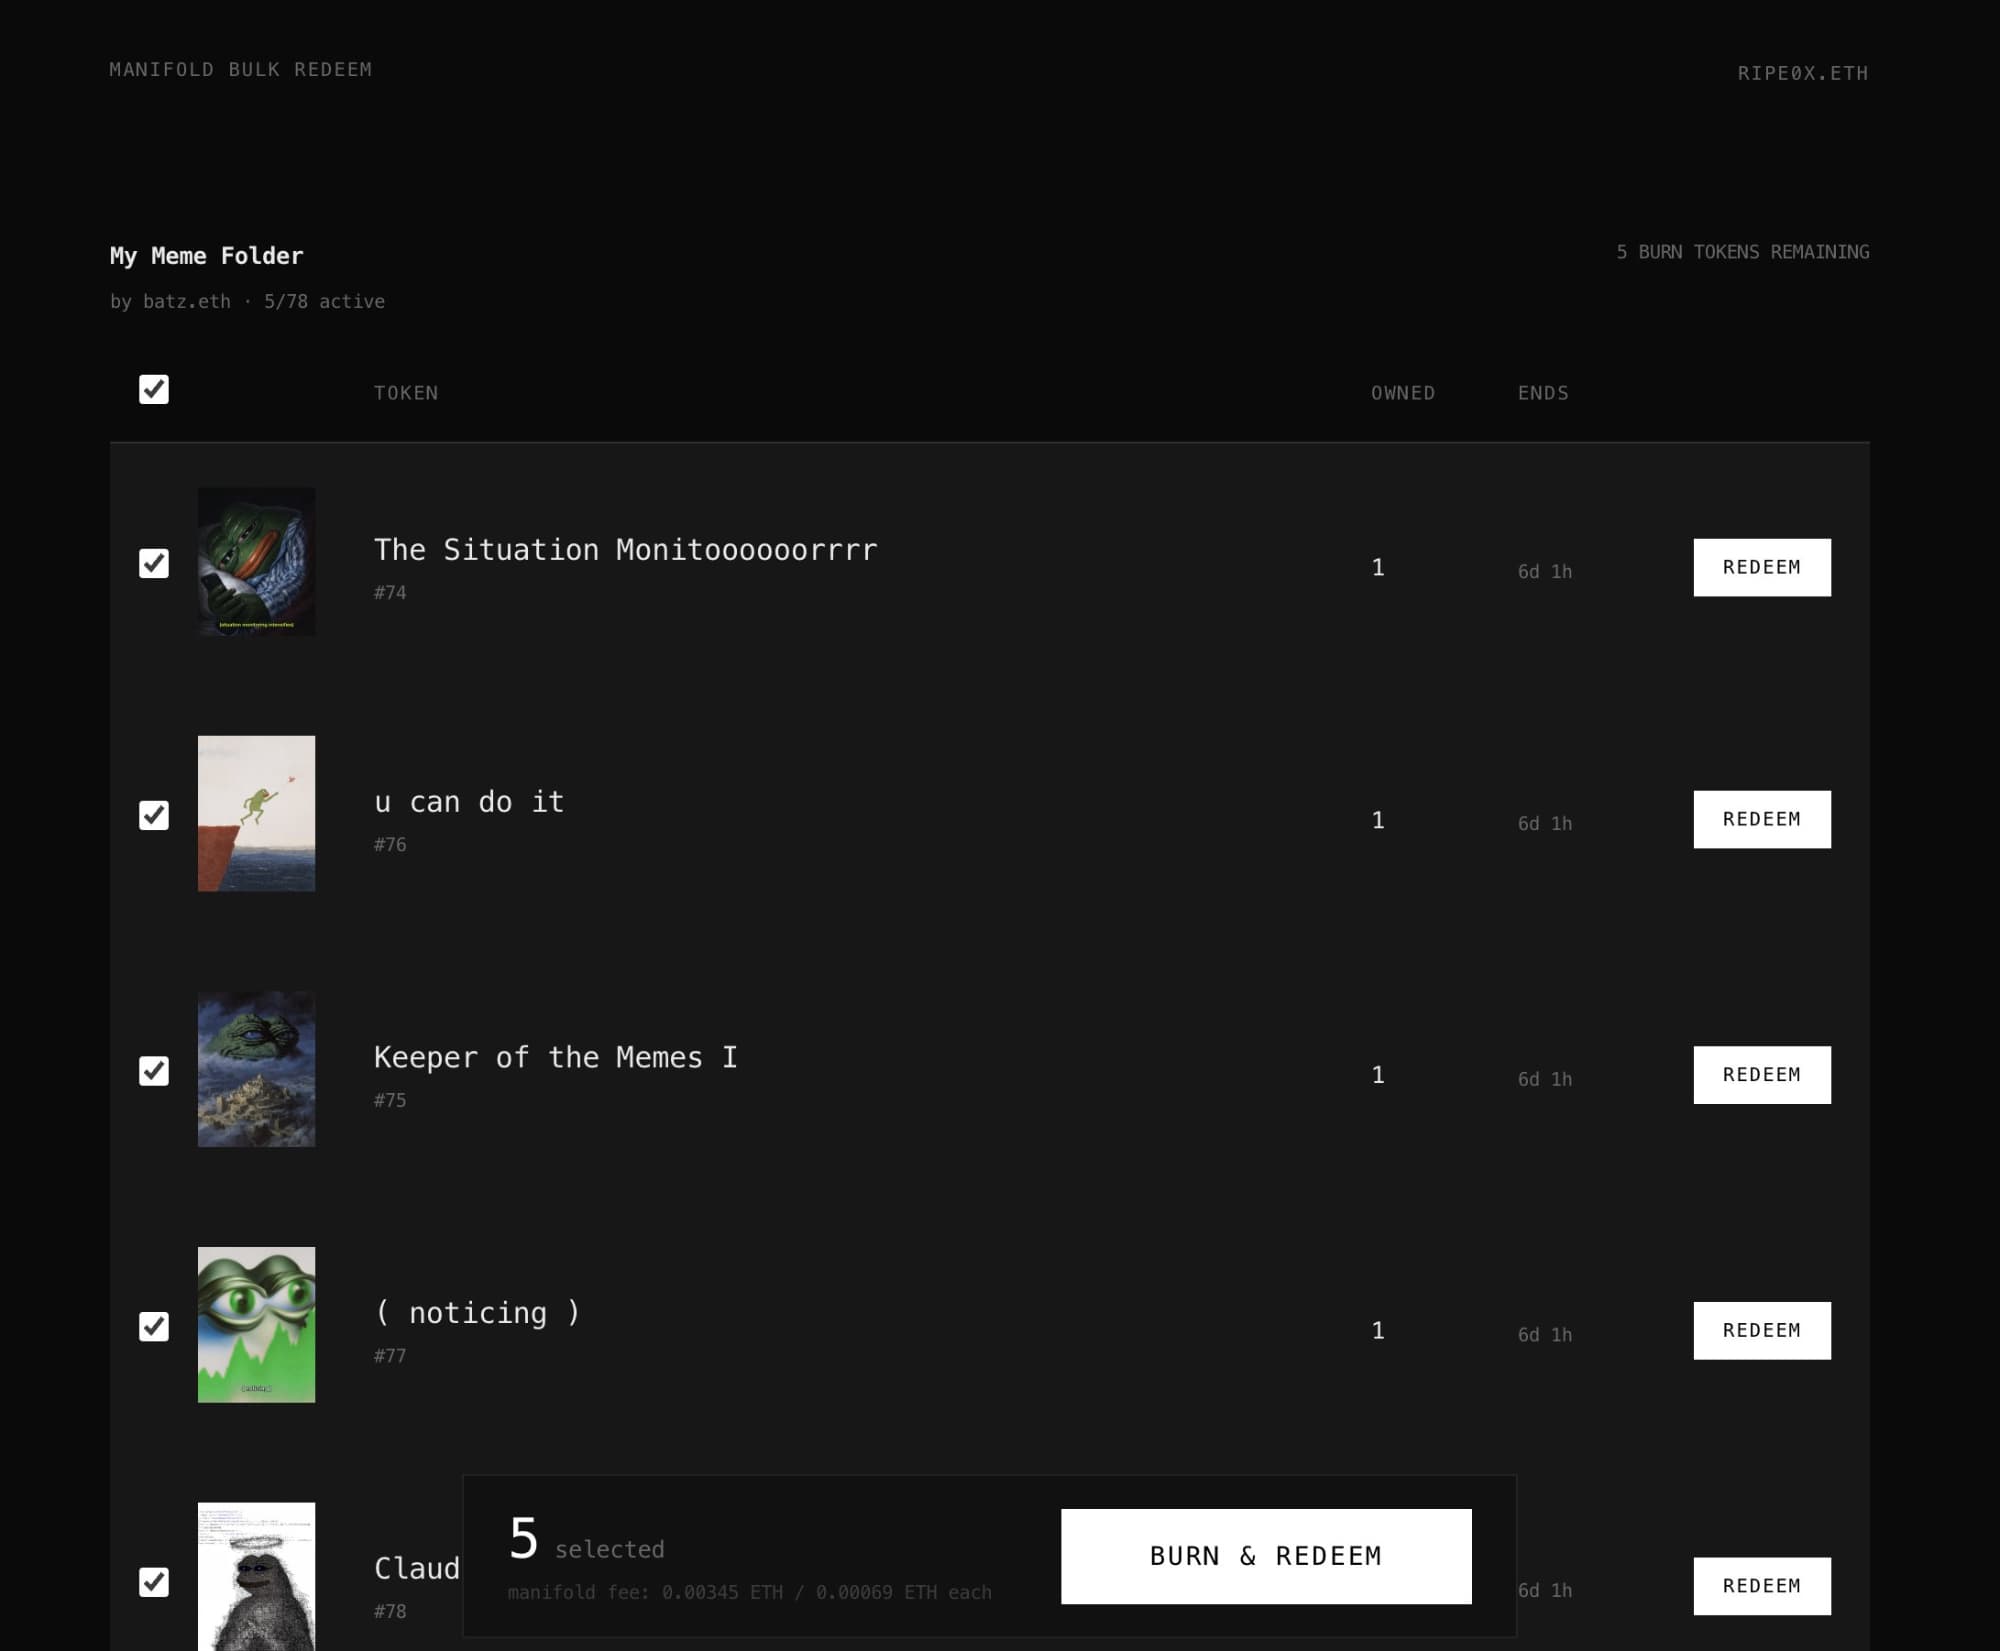Open the noticing green-eyes thumbnail
Viewport: 2000px width, 1651px height.
[256, 1324]
